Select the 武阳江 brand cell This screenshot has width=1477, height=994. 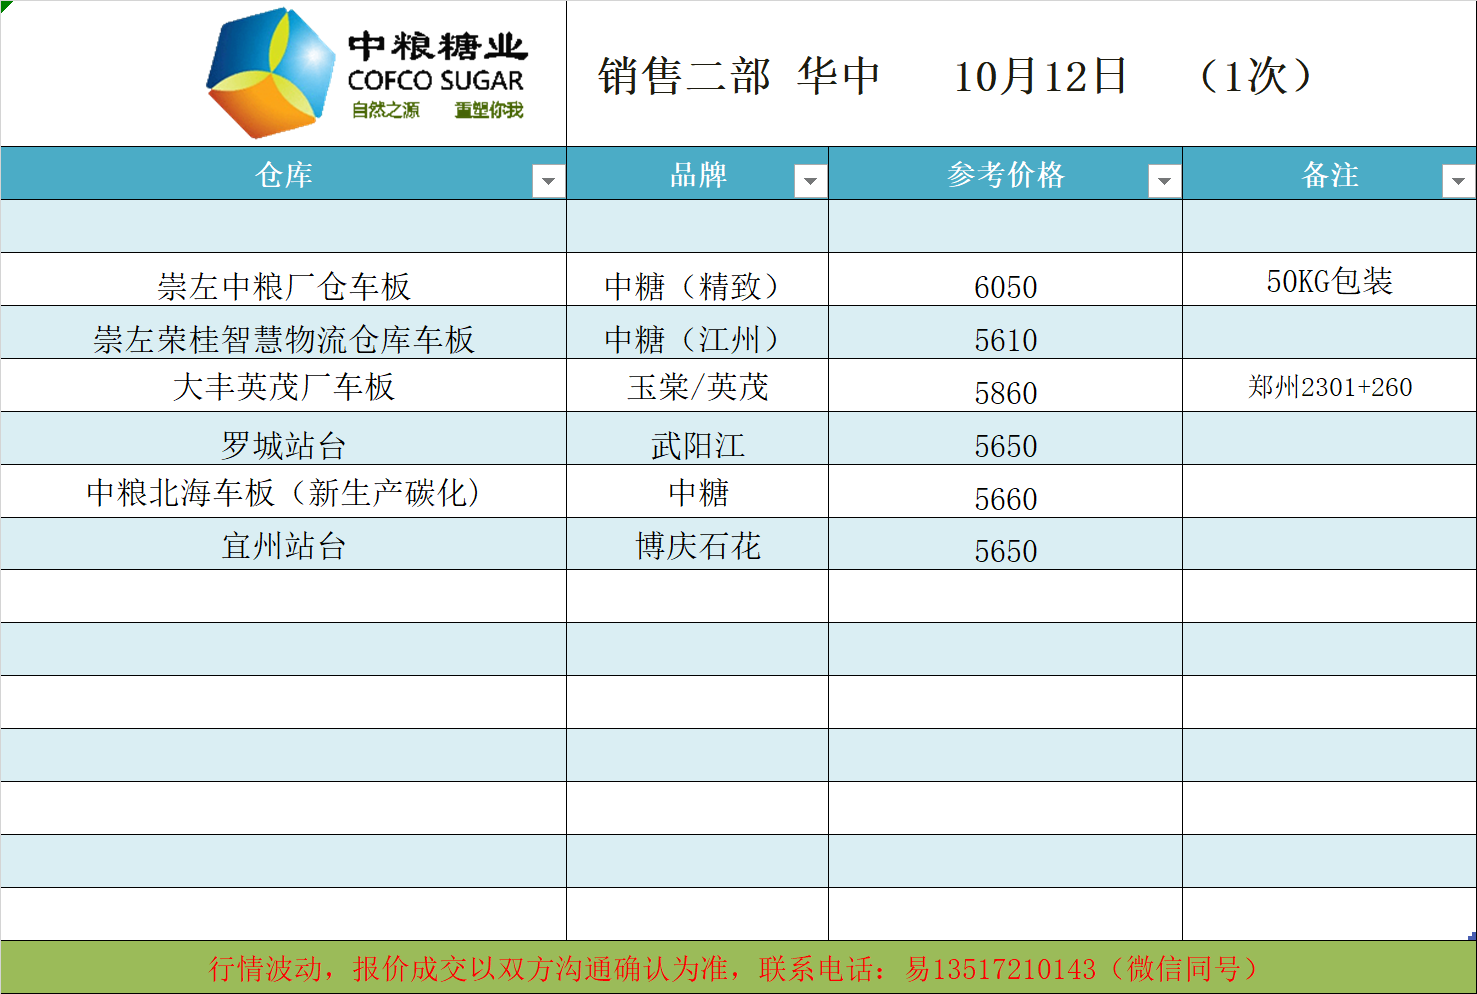[697, 445]
